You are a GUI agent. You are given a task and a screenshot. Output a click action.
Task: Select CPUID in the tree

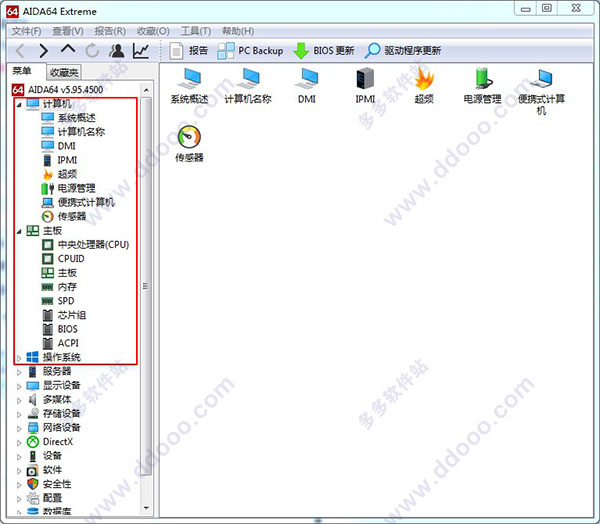(x=63, y=259)
